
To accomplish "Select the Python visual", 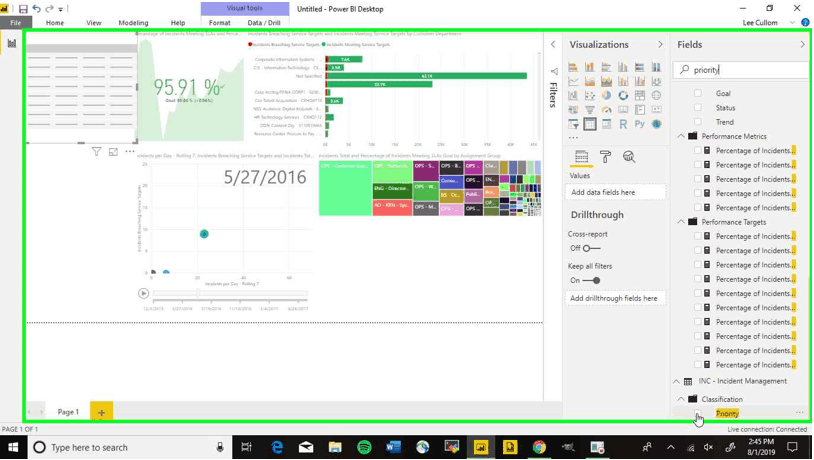I will tap(640, 124).
